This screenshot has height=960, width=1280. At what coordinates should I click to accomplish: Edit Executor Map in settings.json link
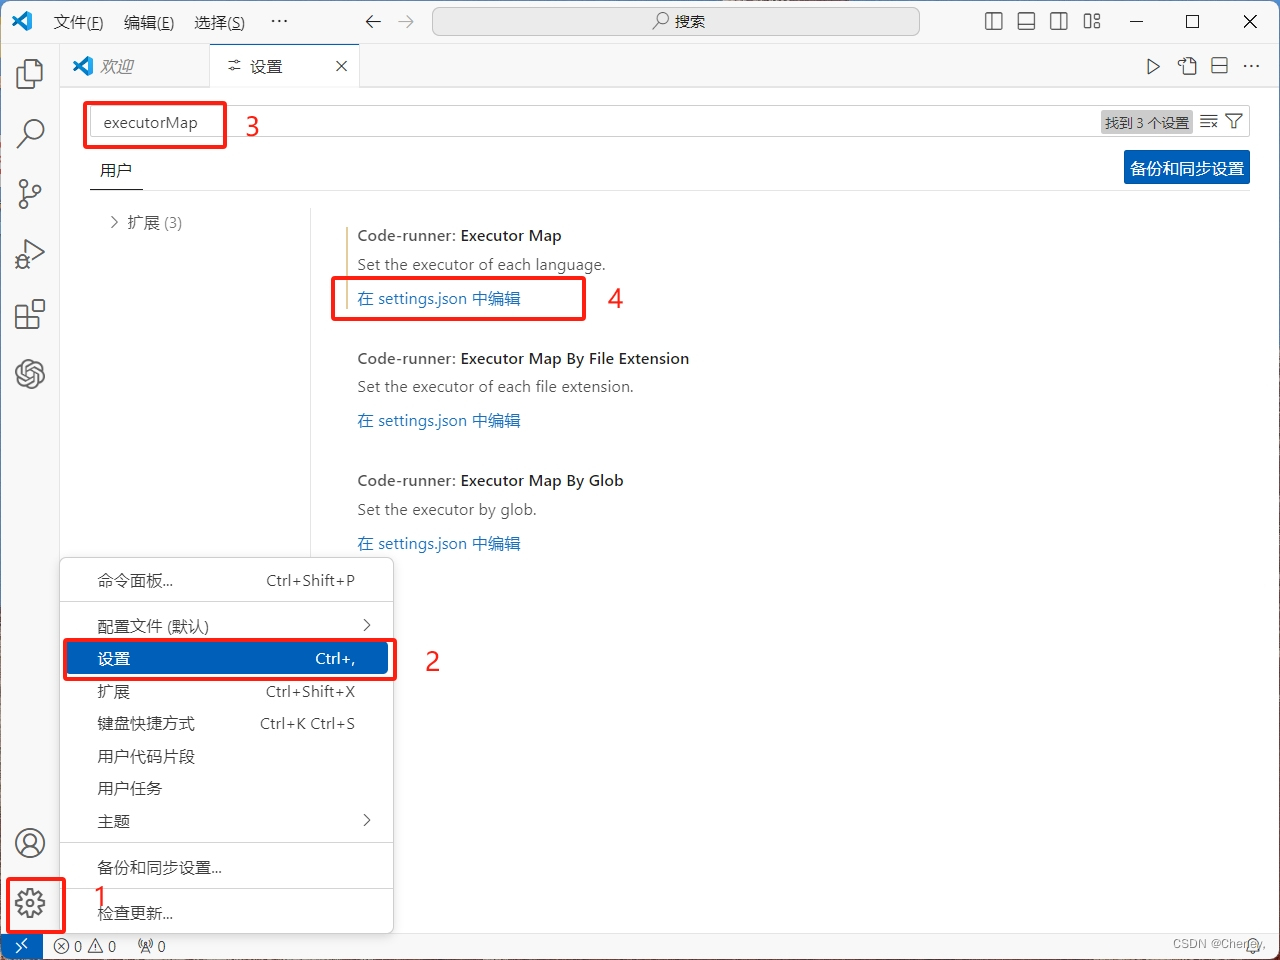439,298
